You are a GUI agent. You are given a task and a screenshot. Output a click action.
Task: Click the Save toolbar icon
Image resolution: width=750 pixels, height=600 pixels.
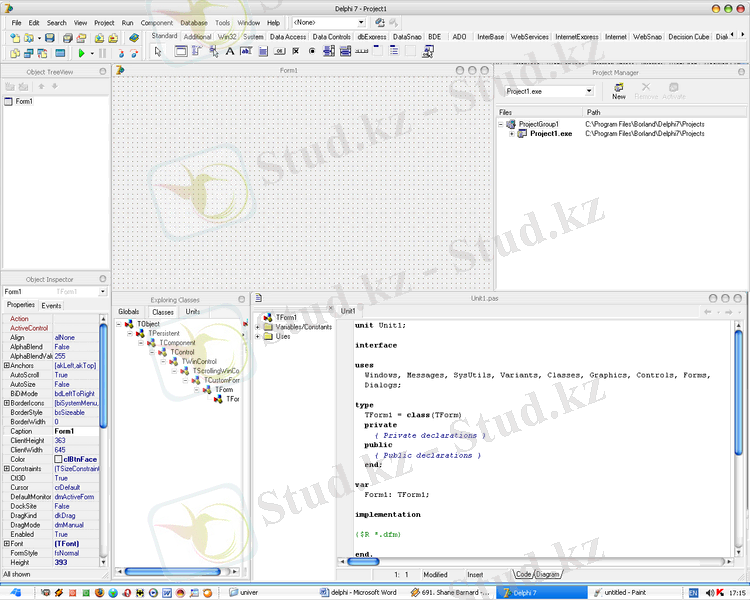coord(51,37)
